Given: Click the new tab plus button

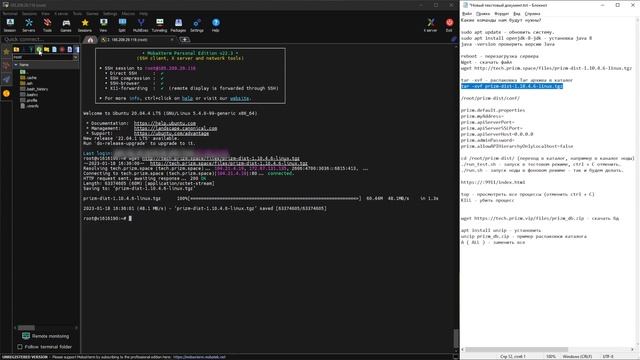Looking at the screenshot, I should click(x=184, y=40).
